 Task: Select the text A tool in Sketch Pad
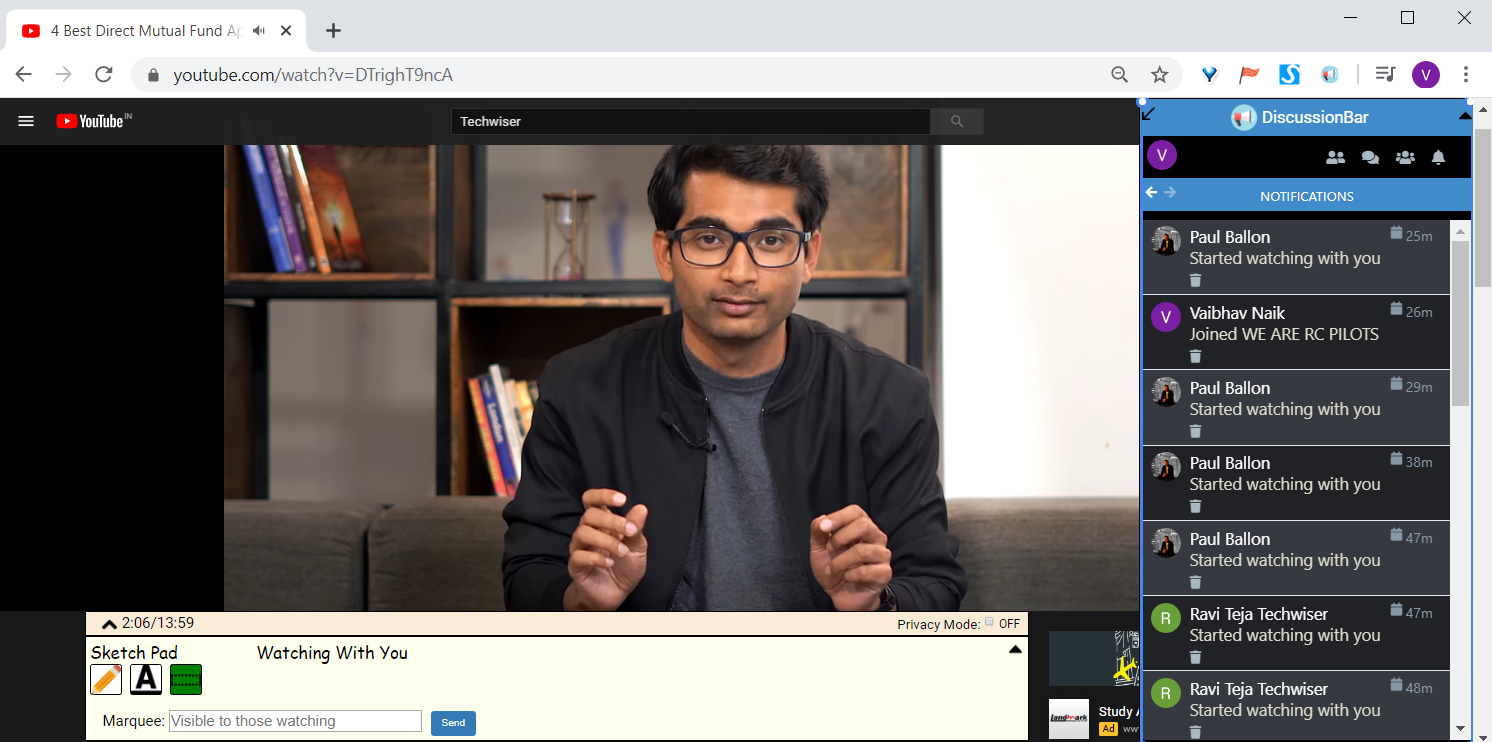pos(146,680)
